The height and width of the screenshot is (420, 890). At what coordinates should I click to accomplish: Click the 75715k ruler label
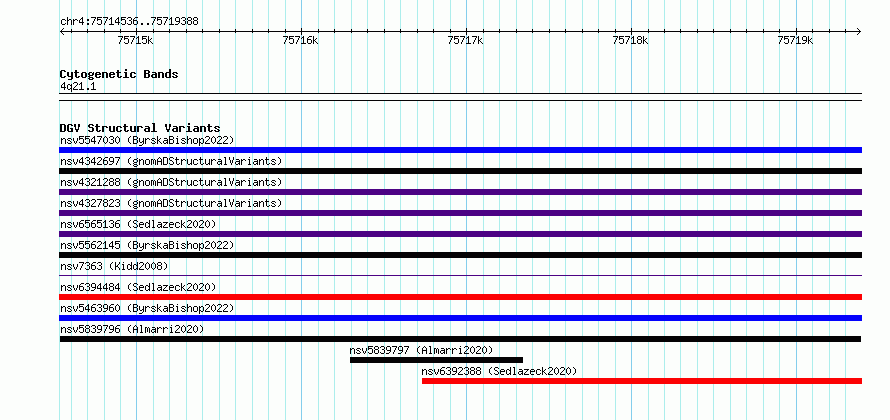click(x=135, y=40)
